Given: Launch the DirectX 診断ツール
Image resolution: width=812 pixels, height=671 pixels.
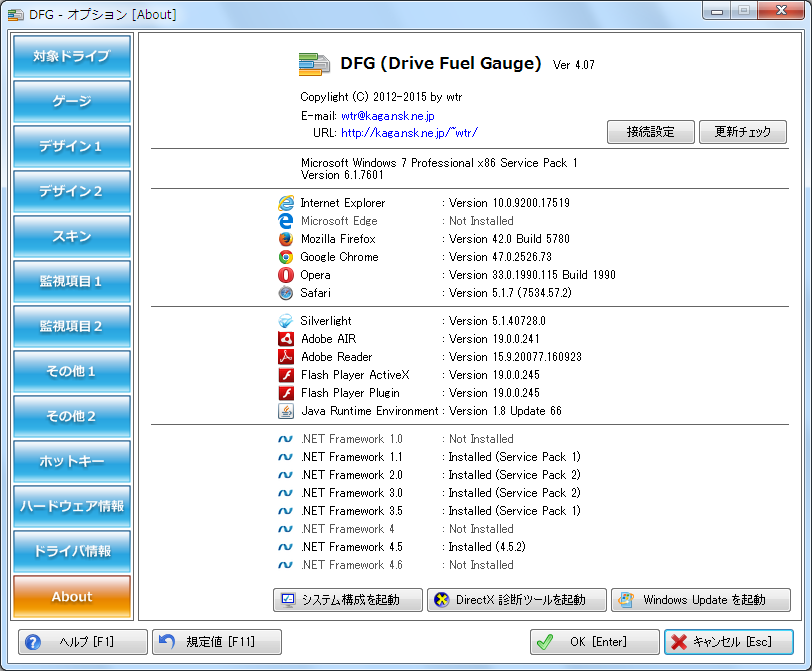Looking at the screenshot, I should (517, 600).
